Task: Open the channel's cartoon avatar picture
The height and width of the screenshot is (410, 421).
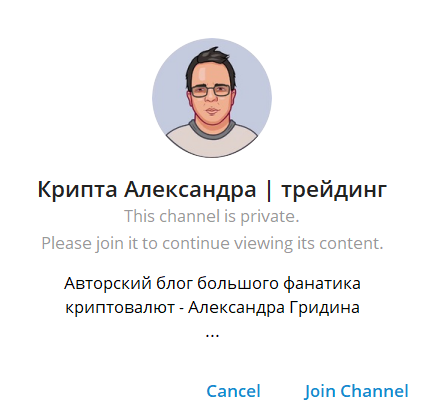Action: (212, 98)
